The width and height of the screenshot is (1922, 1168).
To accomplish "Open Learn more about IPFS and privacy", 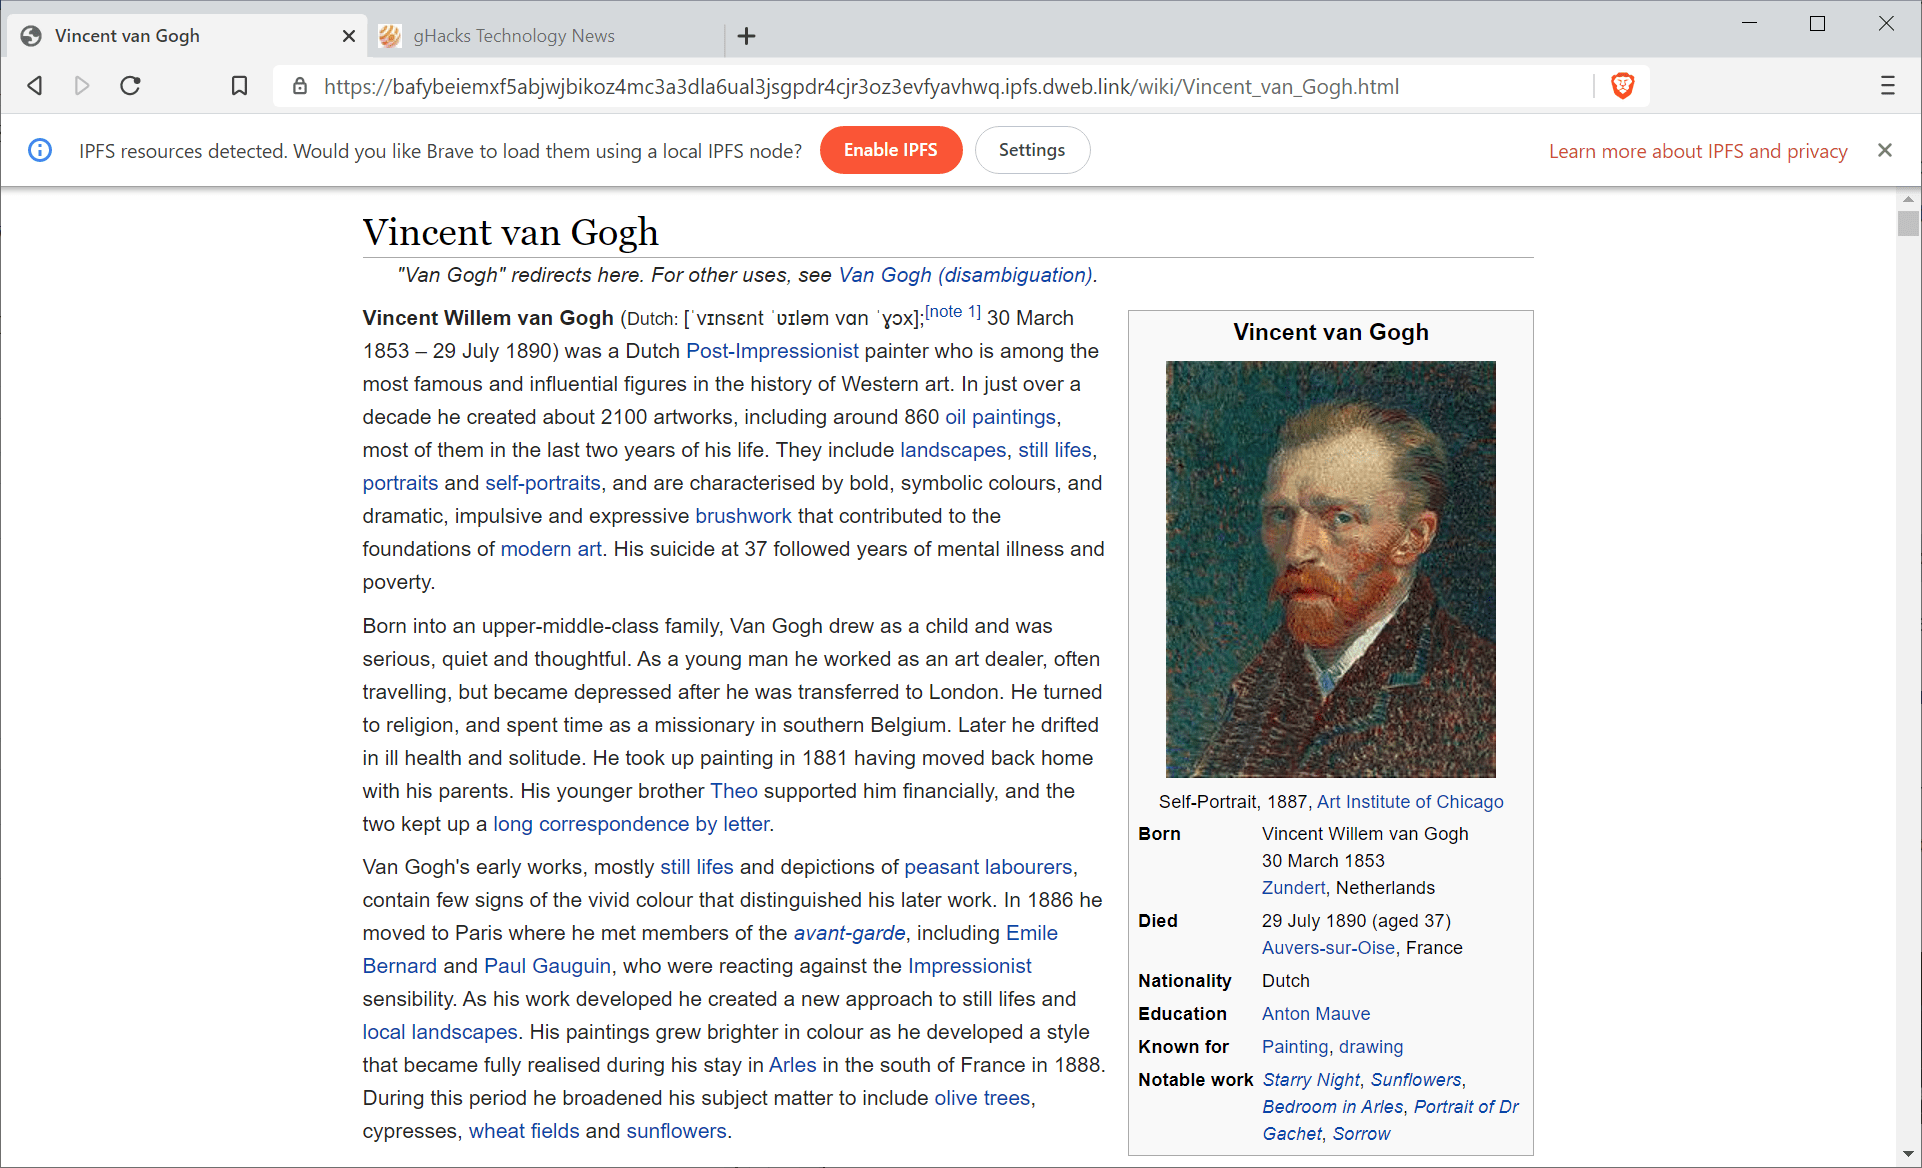I will 1698,151.
